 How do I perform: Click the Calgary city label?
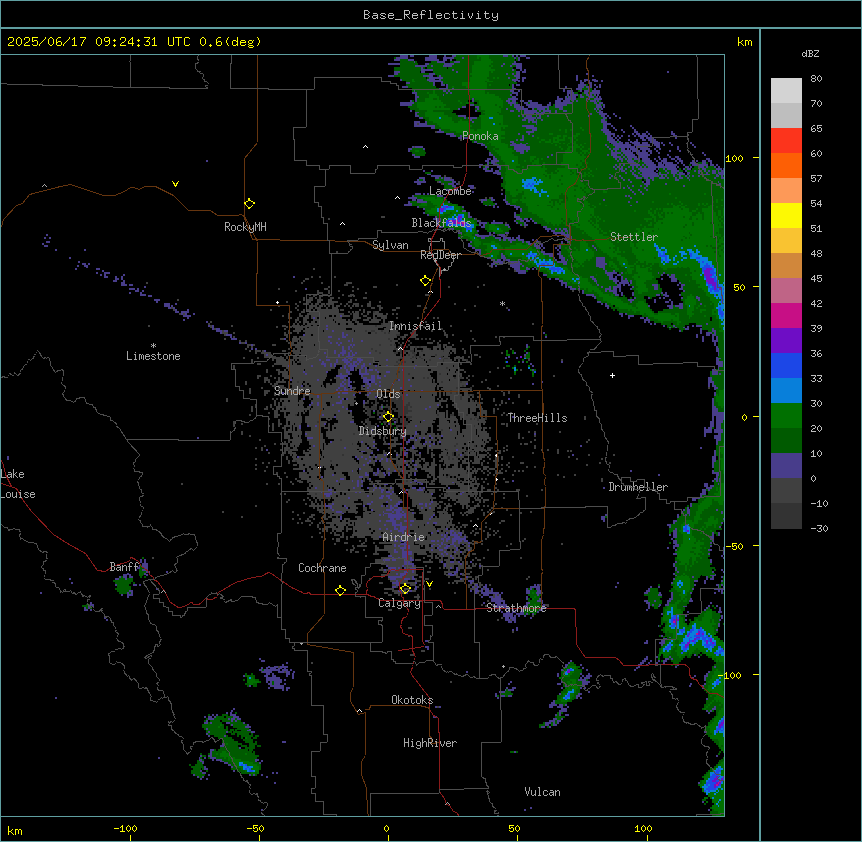(x=399, y=603)
